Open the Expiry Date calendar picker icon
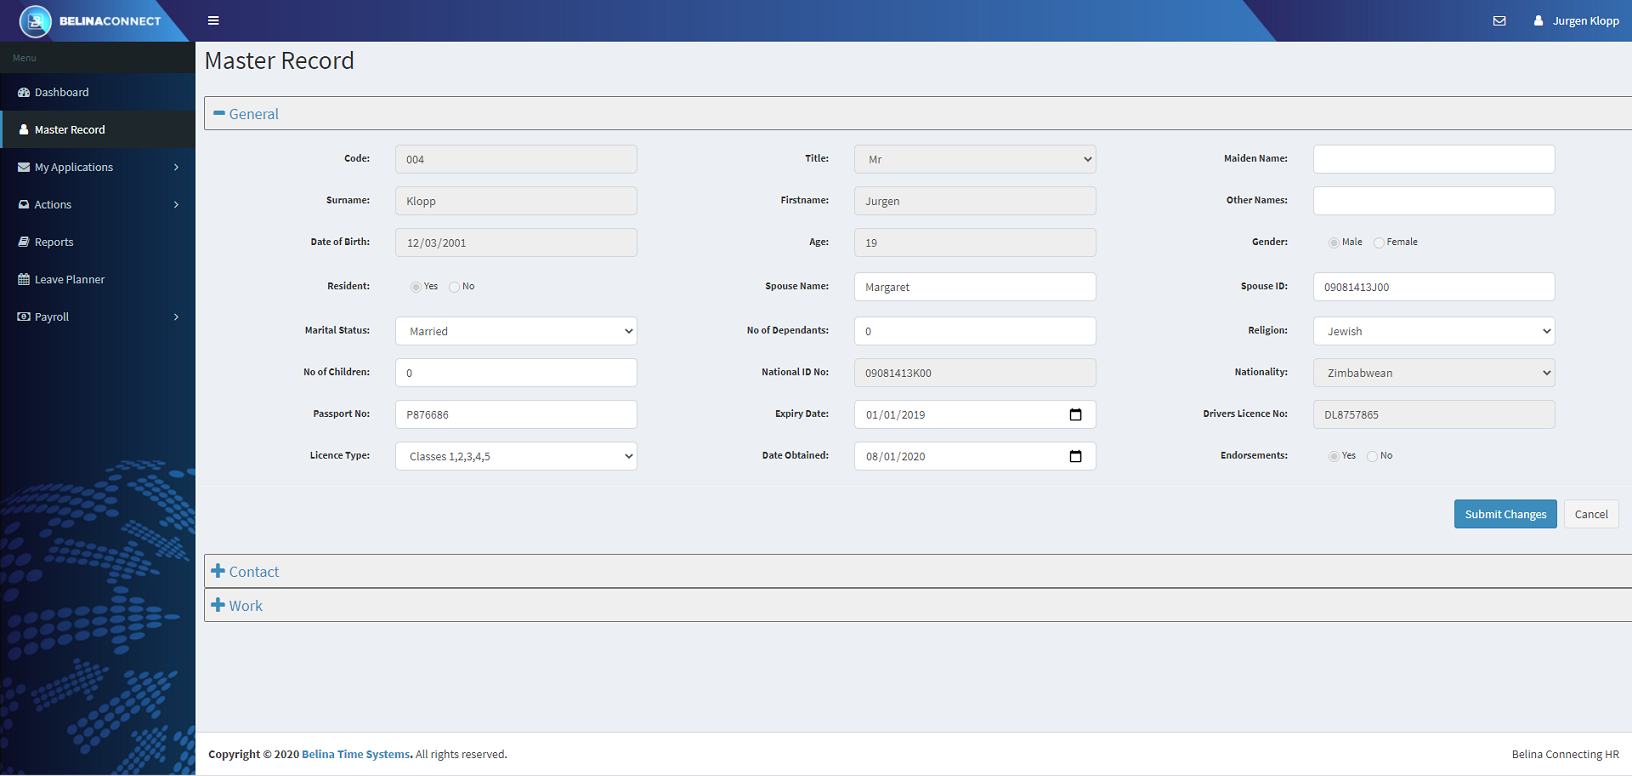Viewport: 1632px width, 776px height. pos(1076,414)
